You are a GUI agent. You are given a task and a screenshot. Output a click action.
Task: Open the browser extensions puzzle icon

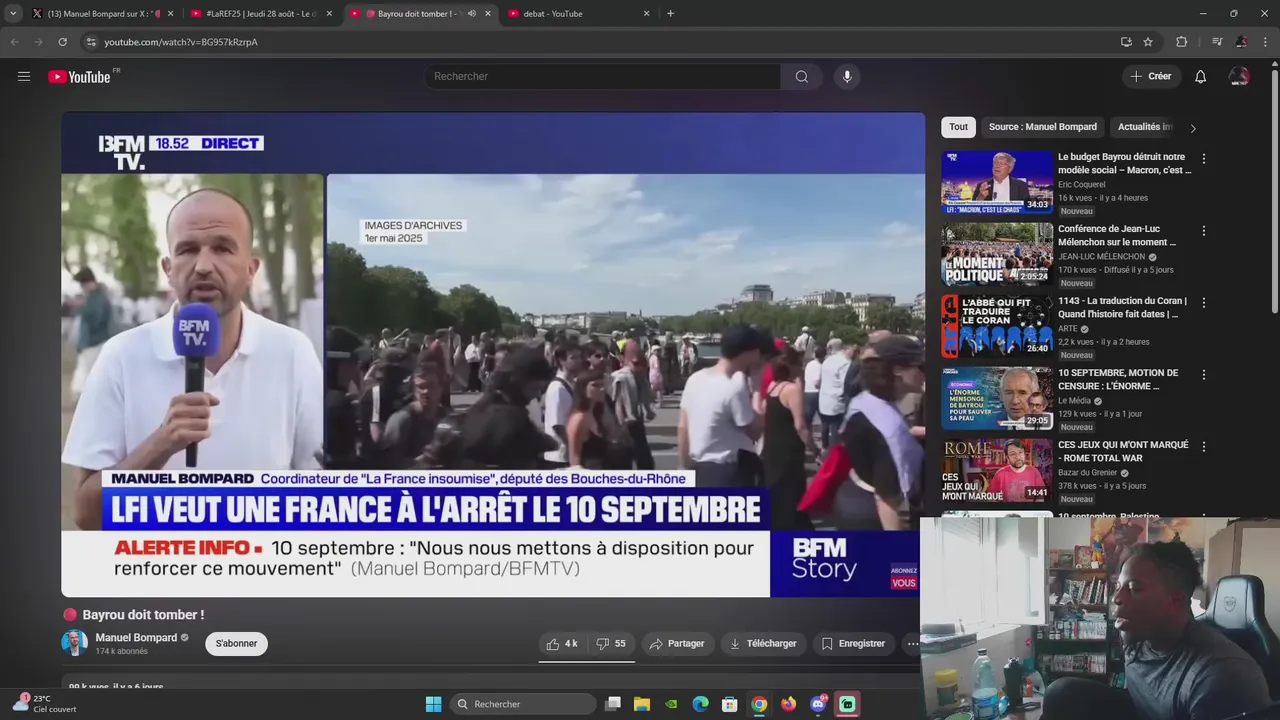pos(1181,42)
